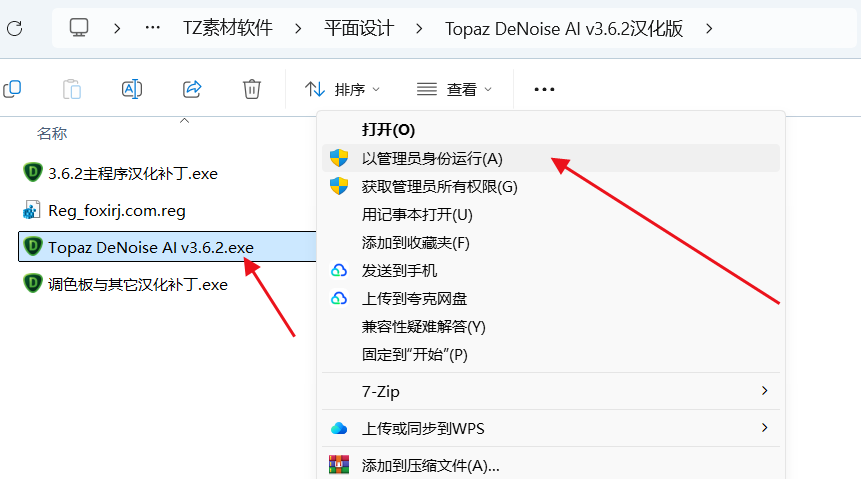
Task: Expand chevron after TZ素材软件 breadcrumb
Action: tap(298, 28)
